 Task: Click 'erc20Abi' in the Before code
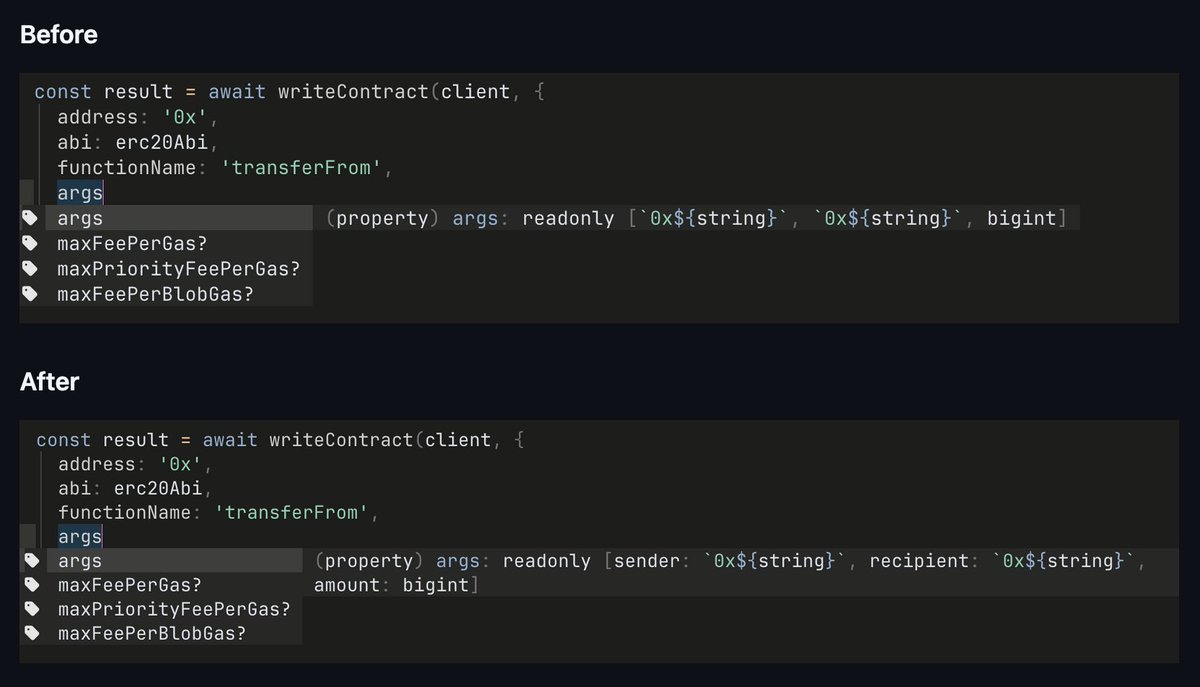coord(162,143)
